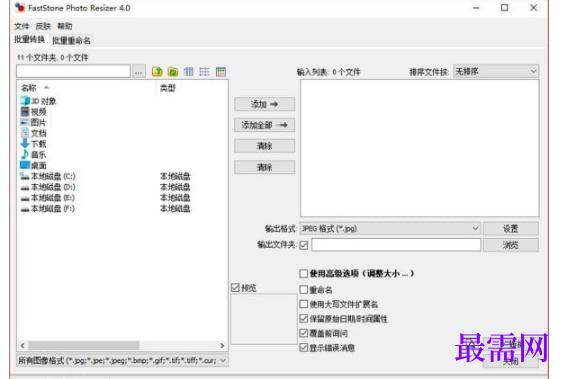Toggle the 输出文件夹 checkbox
Screen dimensions: 567x379
tap(304, 245)
